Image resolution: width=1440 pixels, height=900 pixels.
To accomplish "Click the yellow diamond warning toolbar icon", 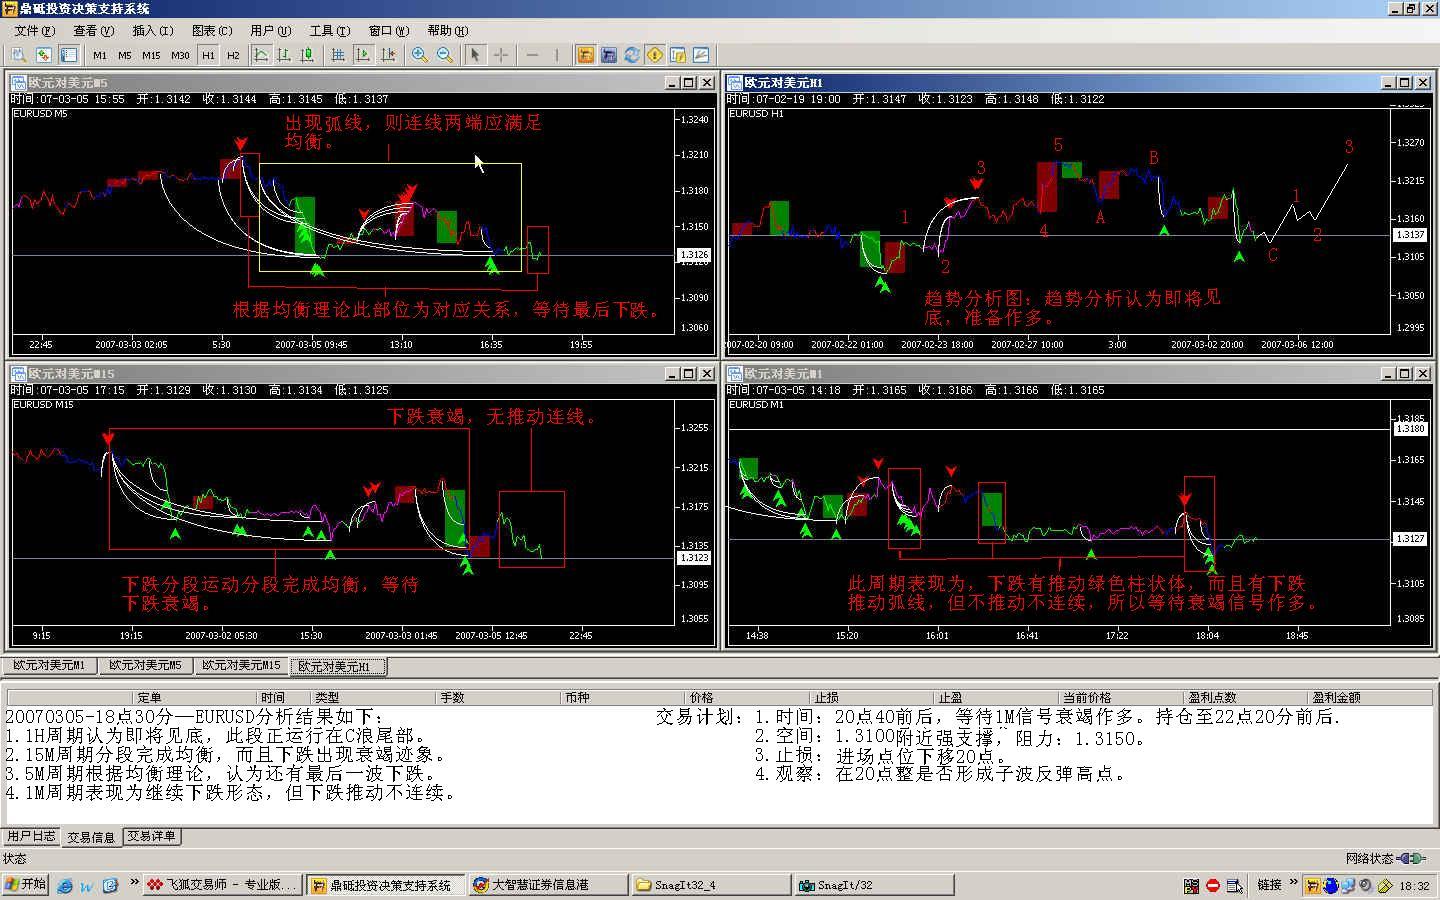I will [655, 55].
